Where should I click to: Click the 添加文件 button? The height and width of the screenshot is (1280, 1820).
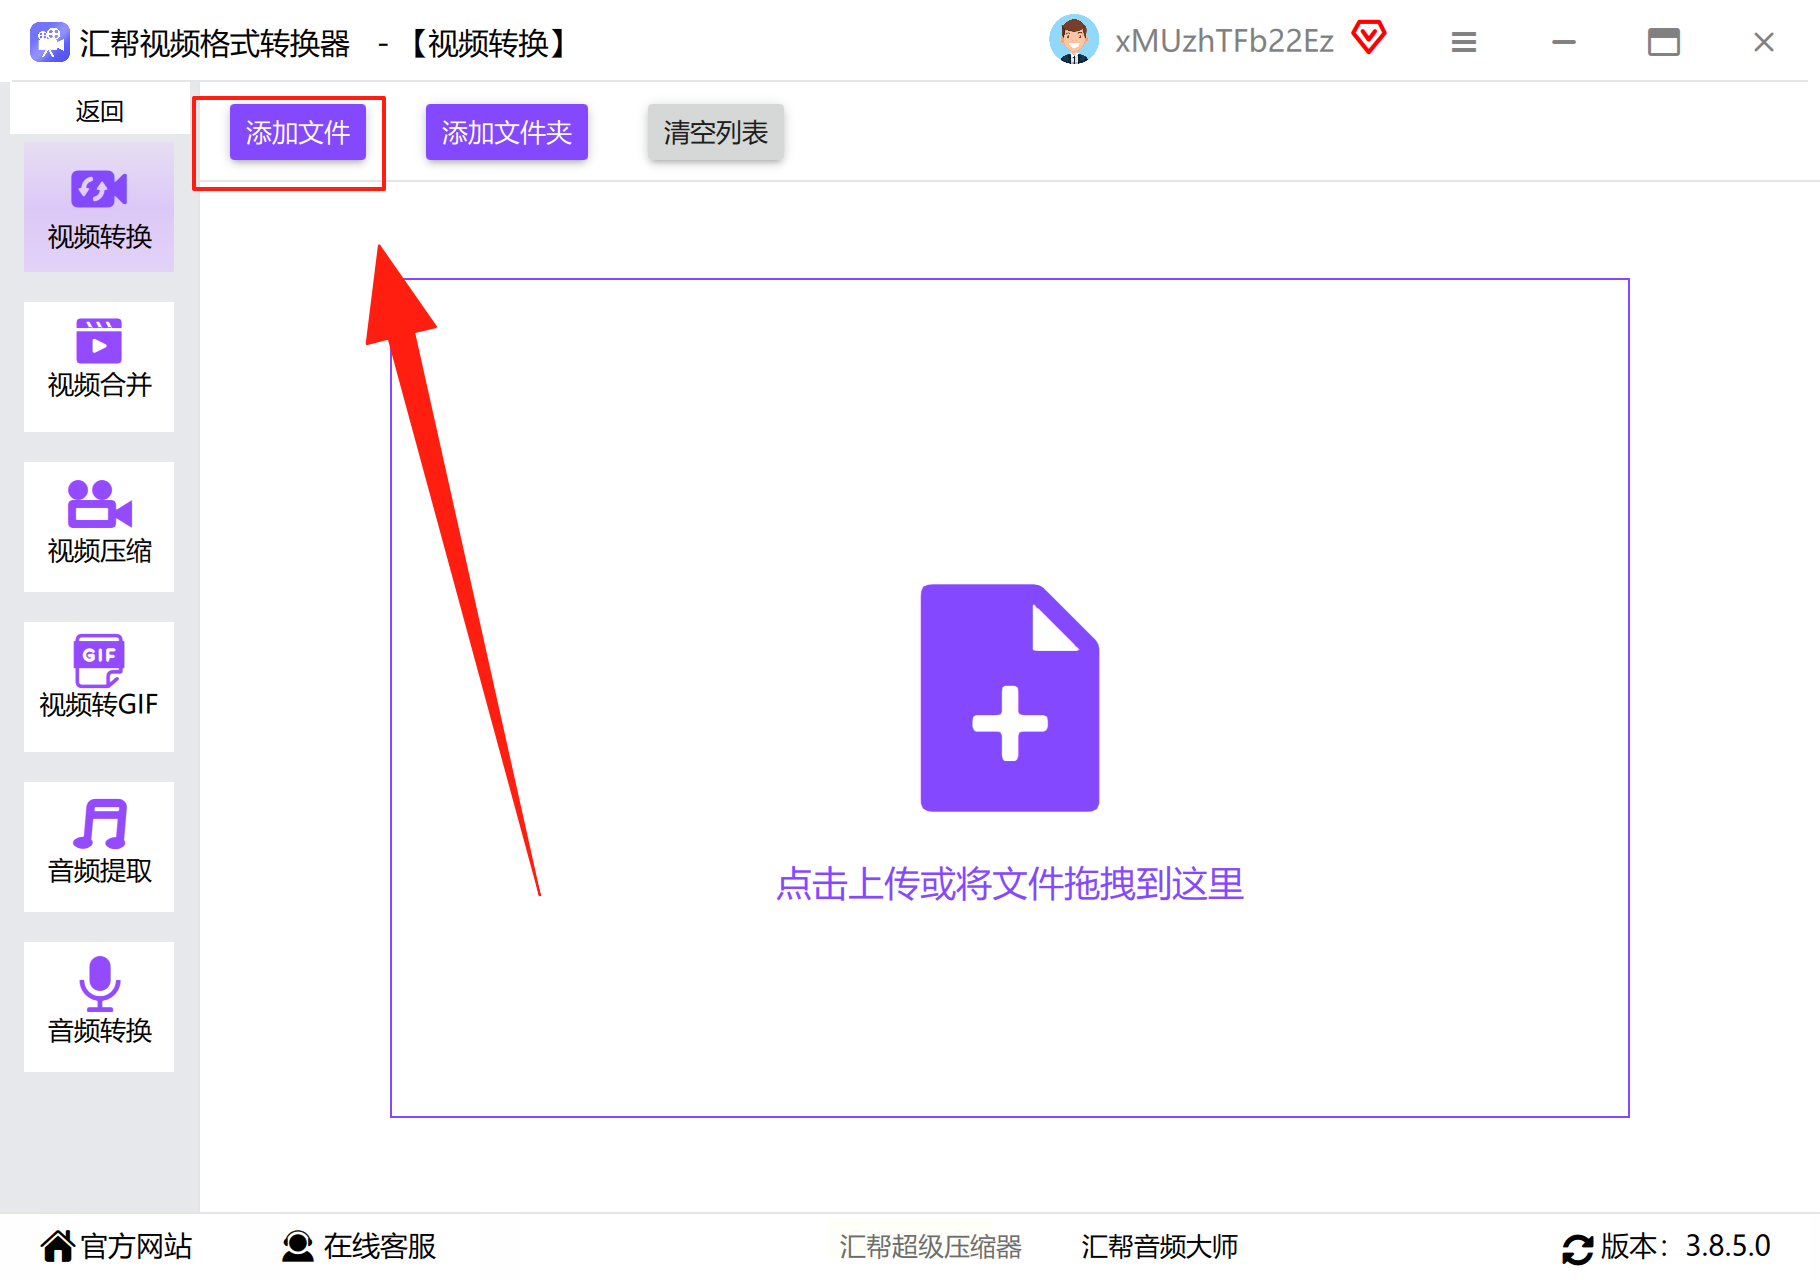pyautogui.click(x=298, y=132)
